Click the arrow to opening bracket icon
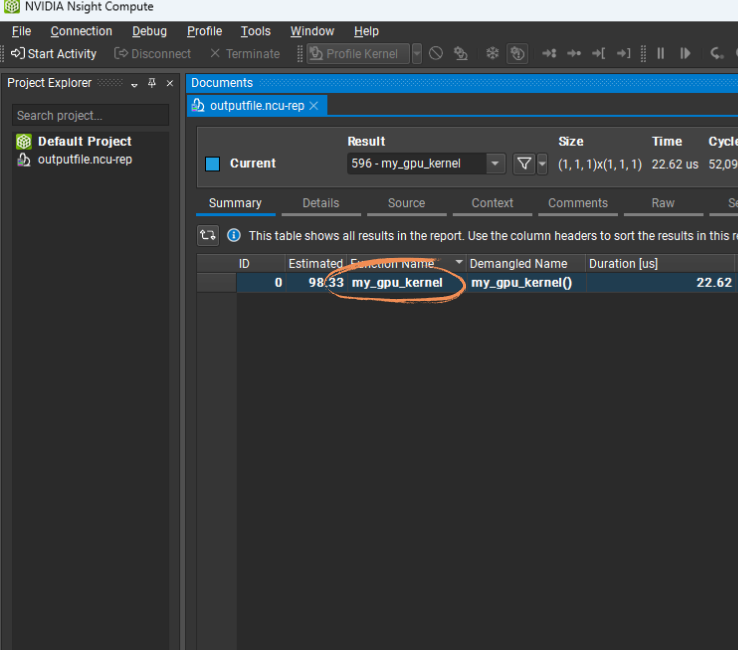The width and height of the screenshot is (738, 650). tap(598, 53)
